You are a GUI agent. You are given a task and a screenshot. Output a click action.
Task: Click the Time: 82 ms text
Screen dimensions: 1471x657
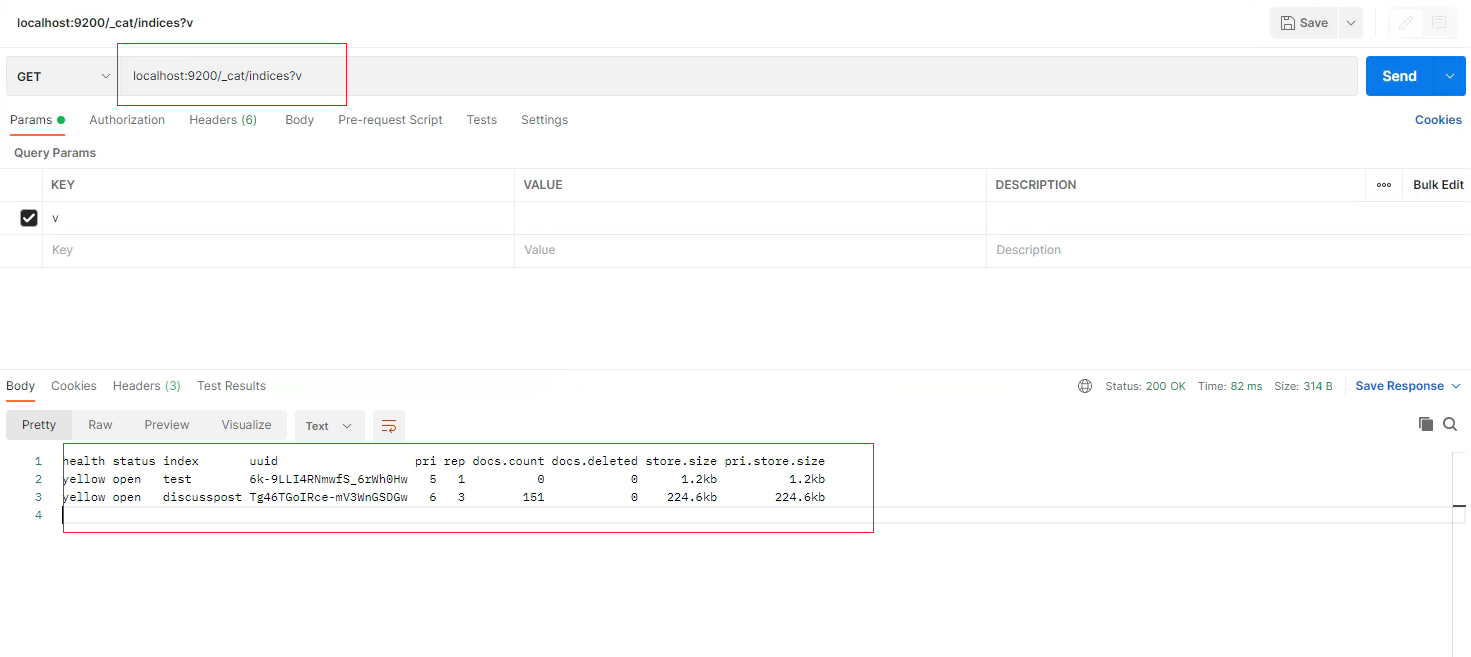coord(1230,386)
